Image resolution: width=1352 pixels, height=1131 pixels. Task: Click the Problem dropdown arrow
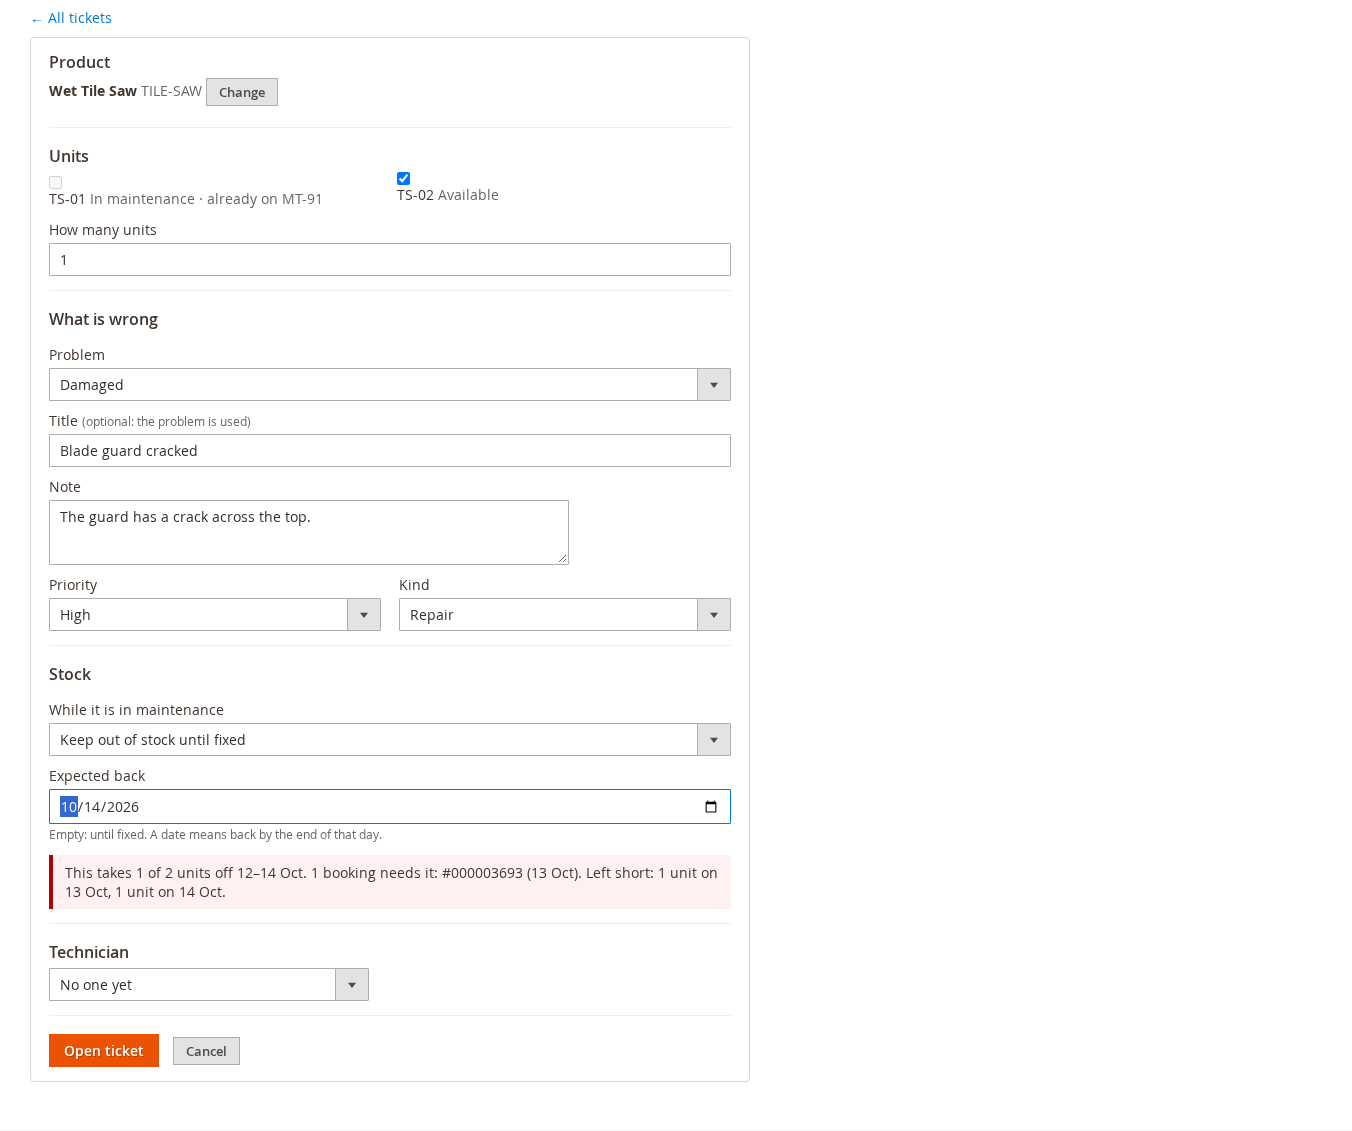click(x=714, y=385)
